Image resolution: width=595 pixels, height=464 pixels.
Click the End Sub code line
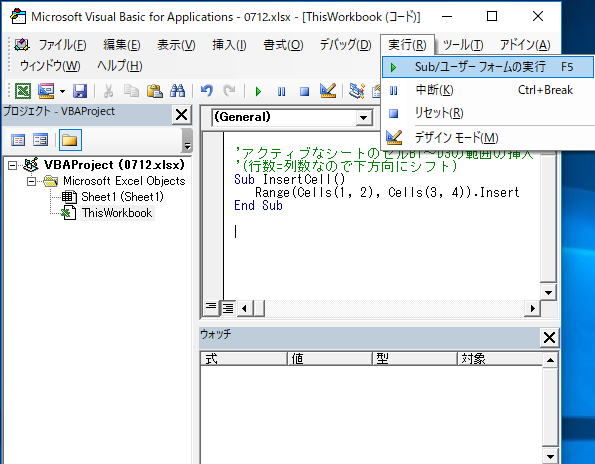pyautogui.click(x=258, y=206)
